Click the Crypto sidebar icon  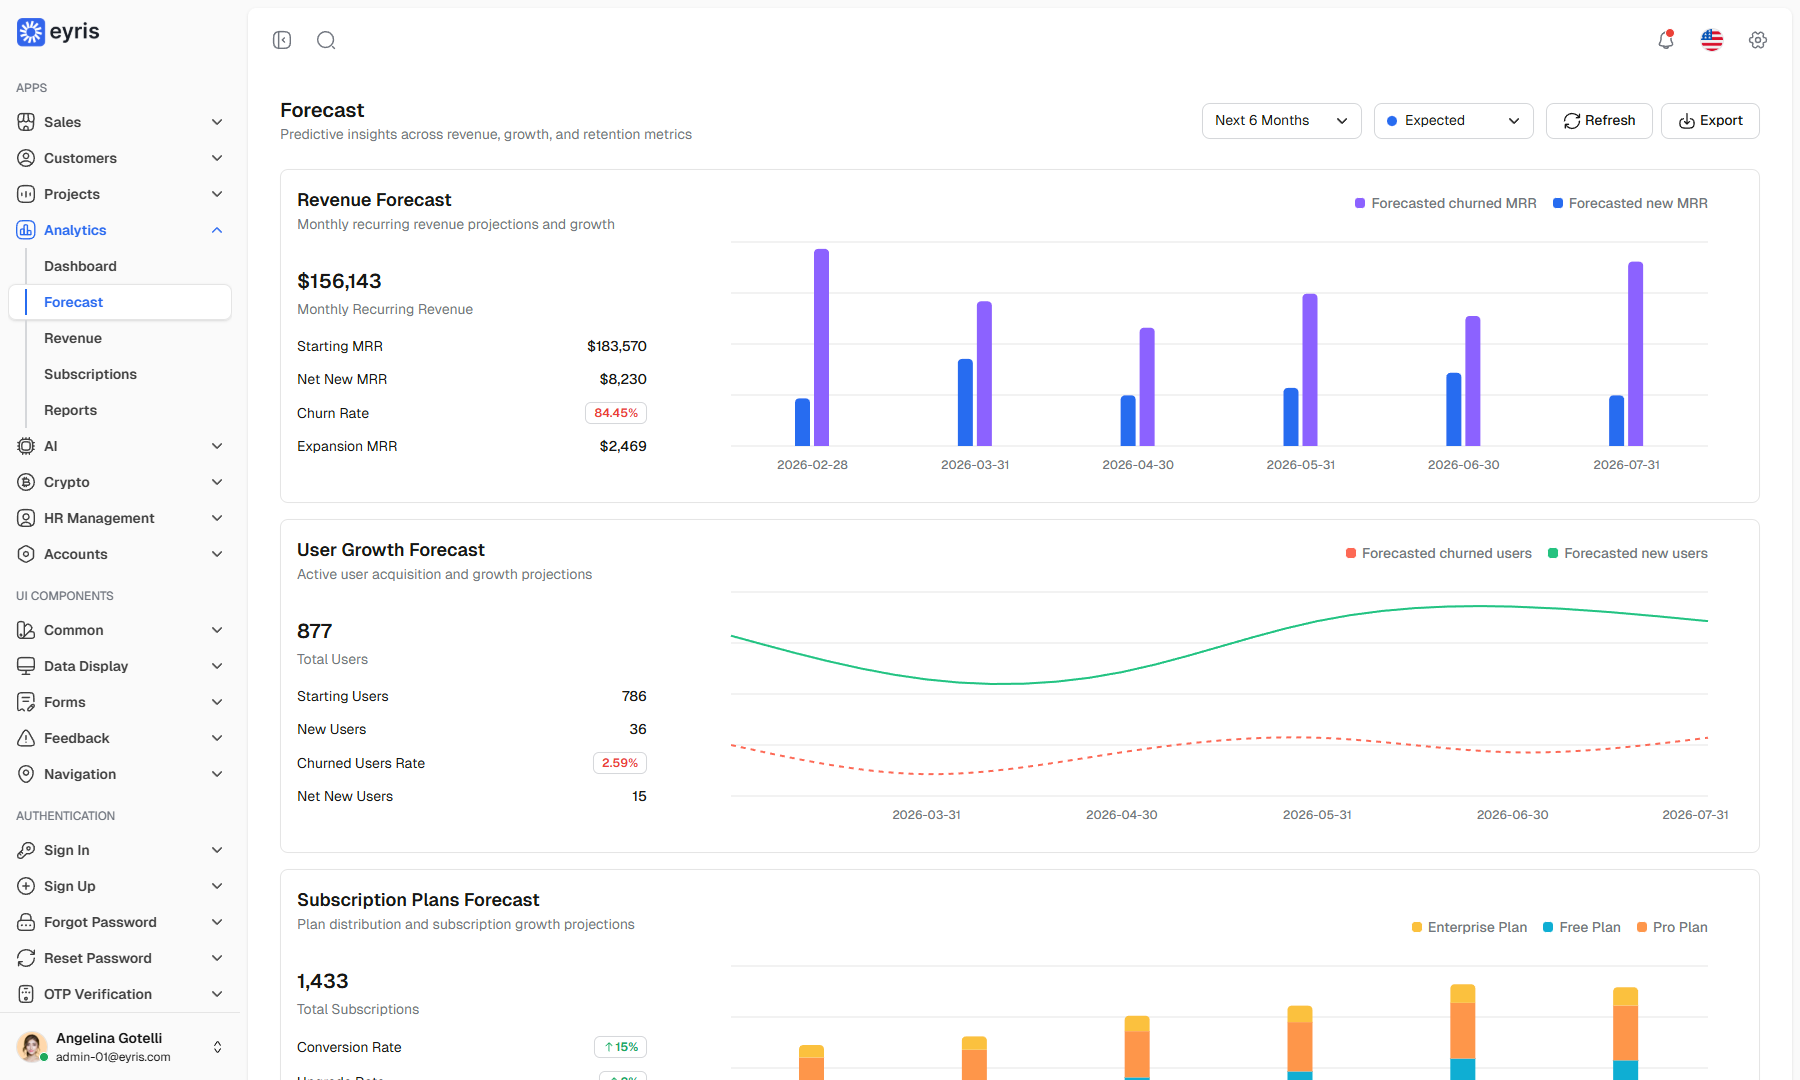pyautogui.click(x=26, y=482)
